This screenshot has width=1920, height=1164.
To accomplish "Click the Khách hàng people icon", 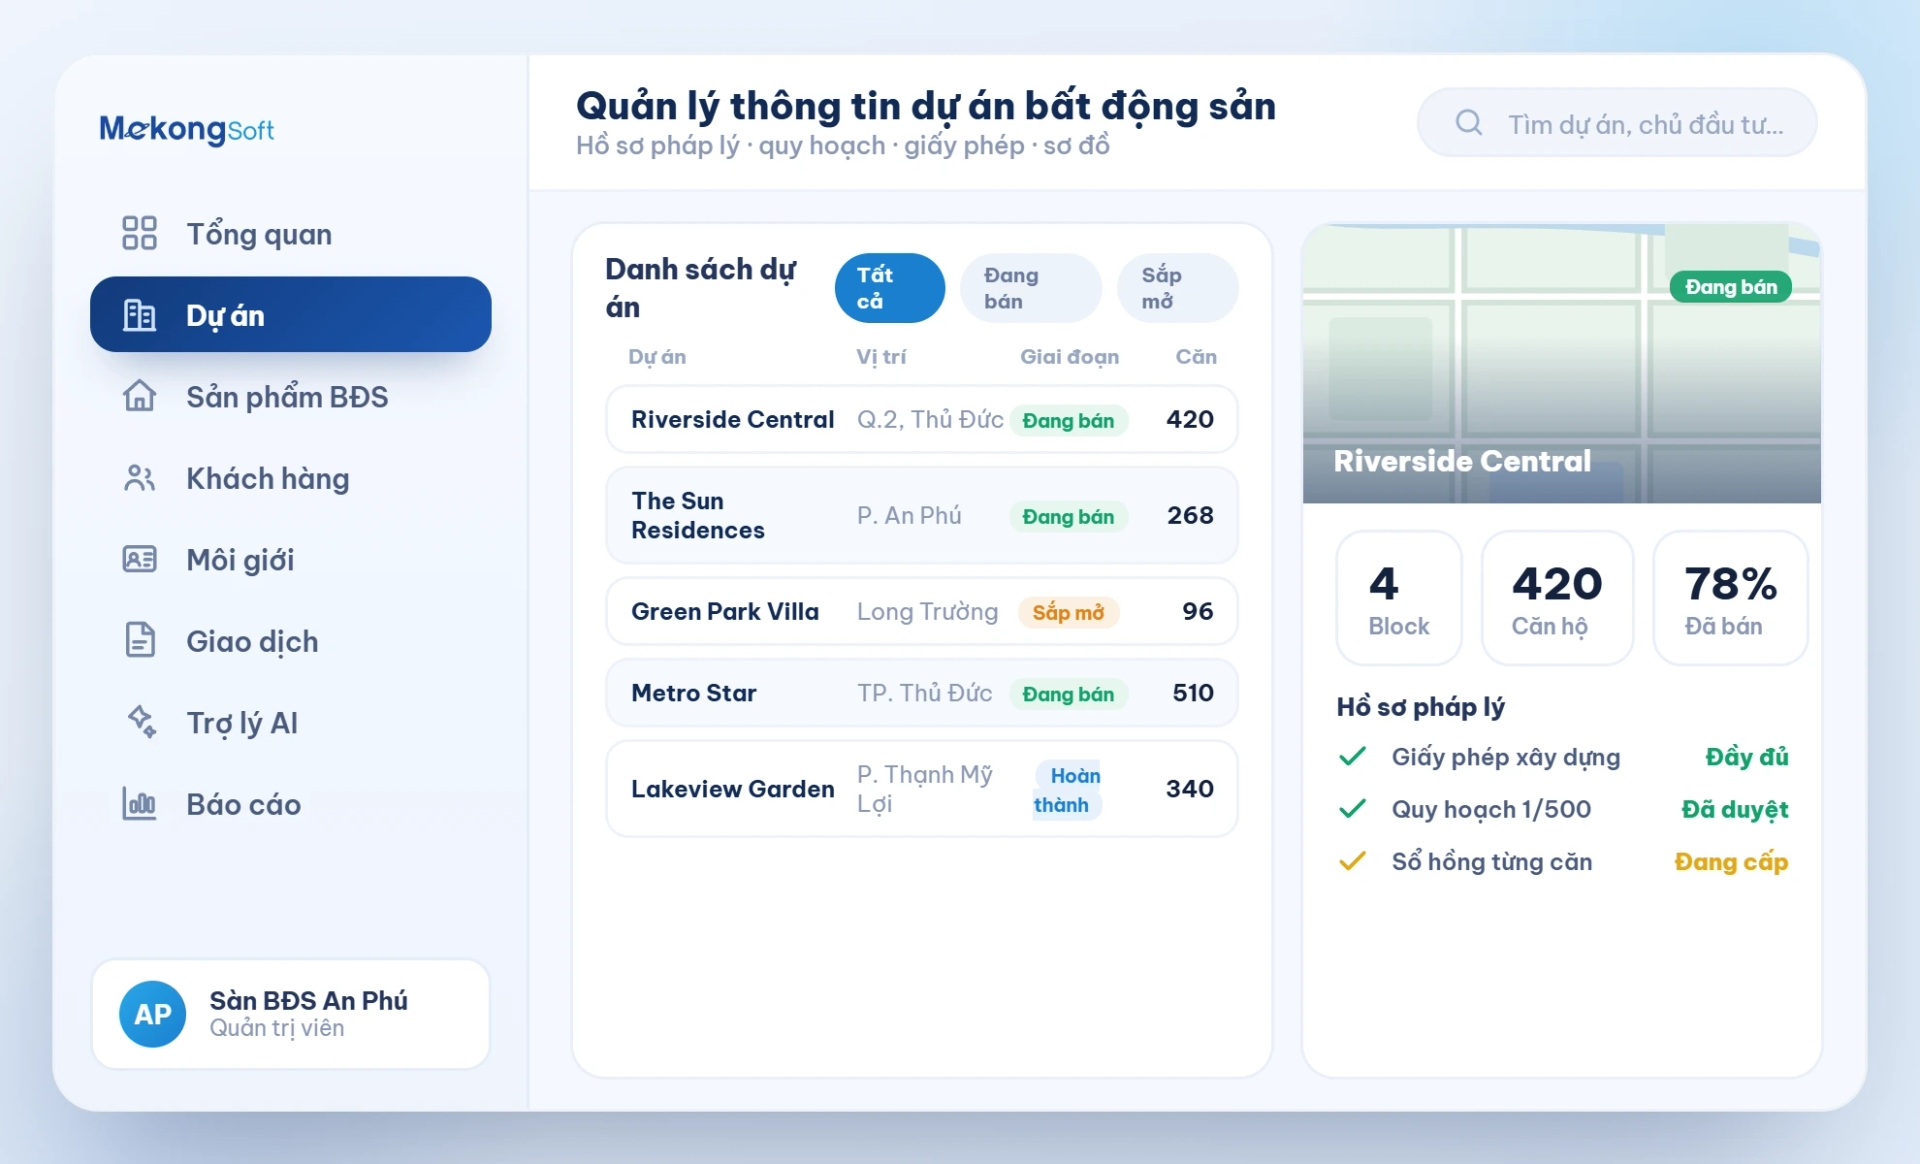I will coord(139,478).
